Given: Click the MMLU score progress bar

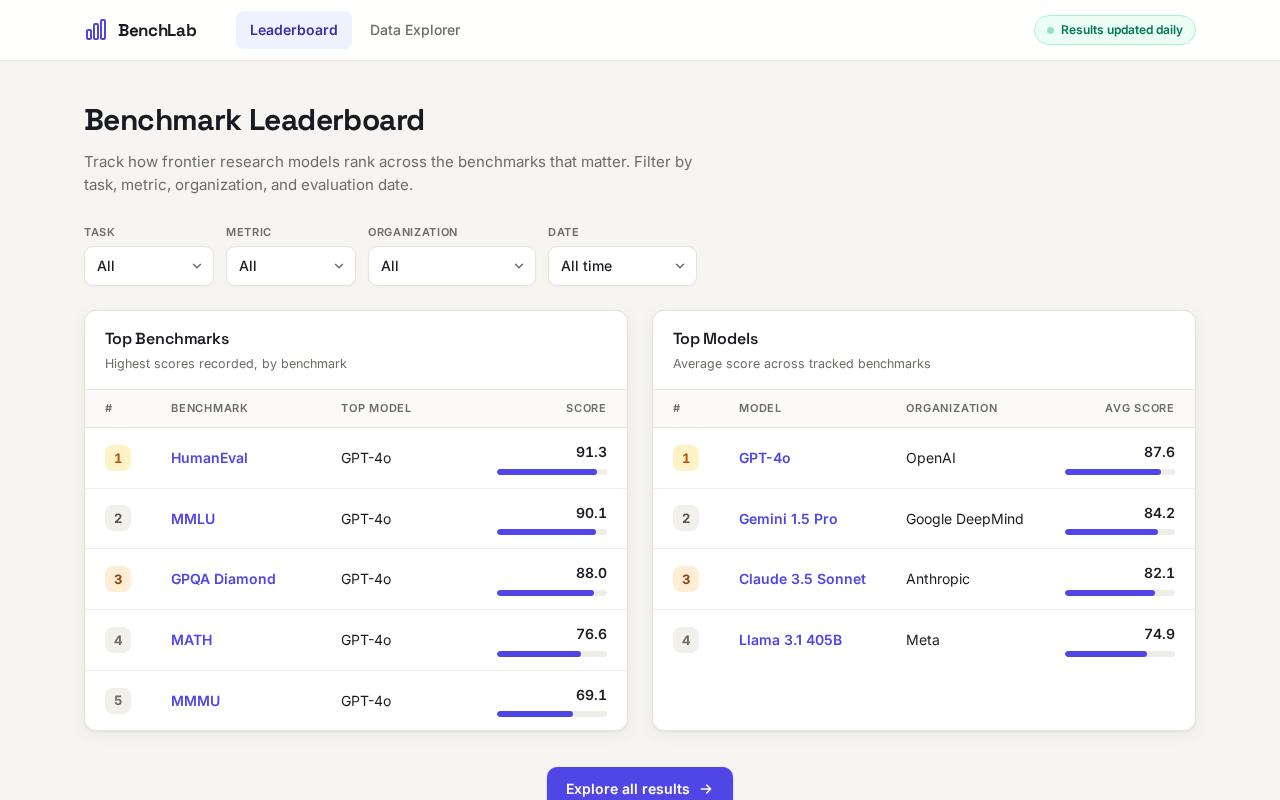Looking at the screenshot, I should coord(552,532).
